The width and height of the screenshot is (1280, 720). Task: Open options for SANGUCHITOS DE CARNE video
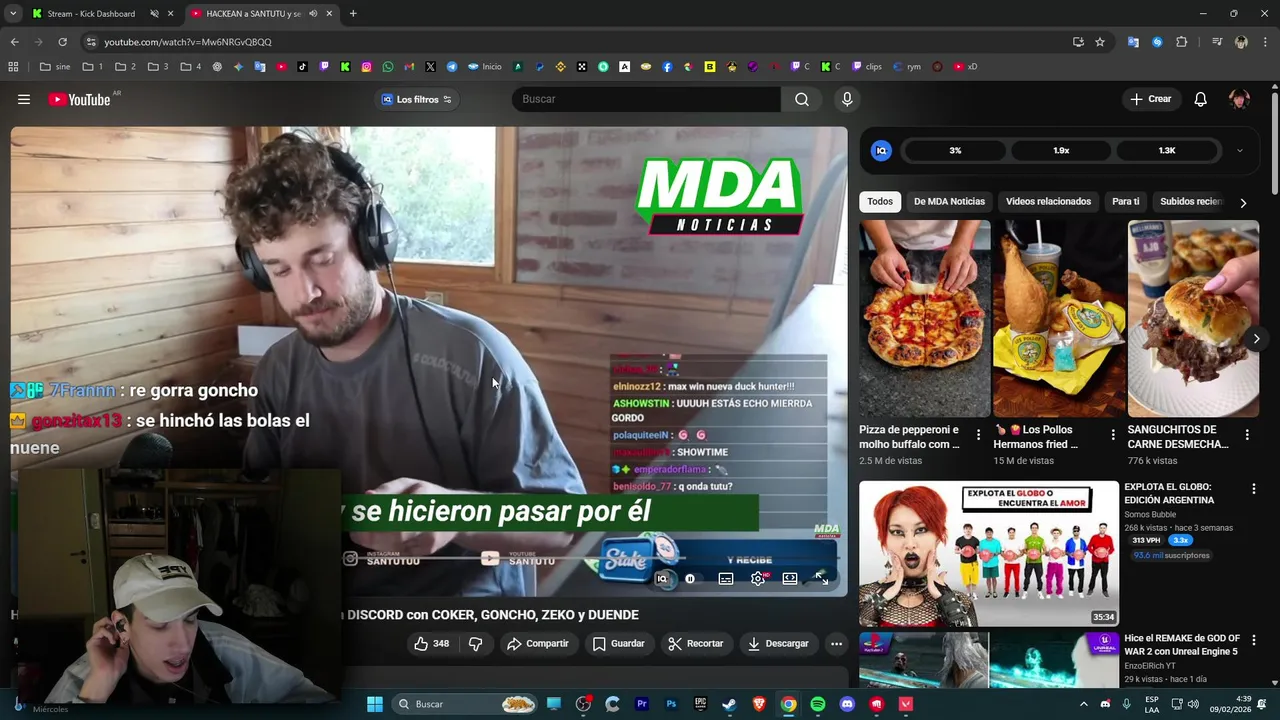click(x=1247, y=435)
